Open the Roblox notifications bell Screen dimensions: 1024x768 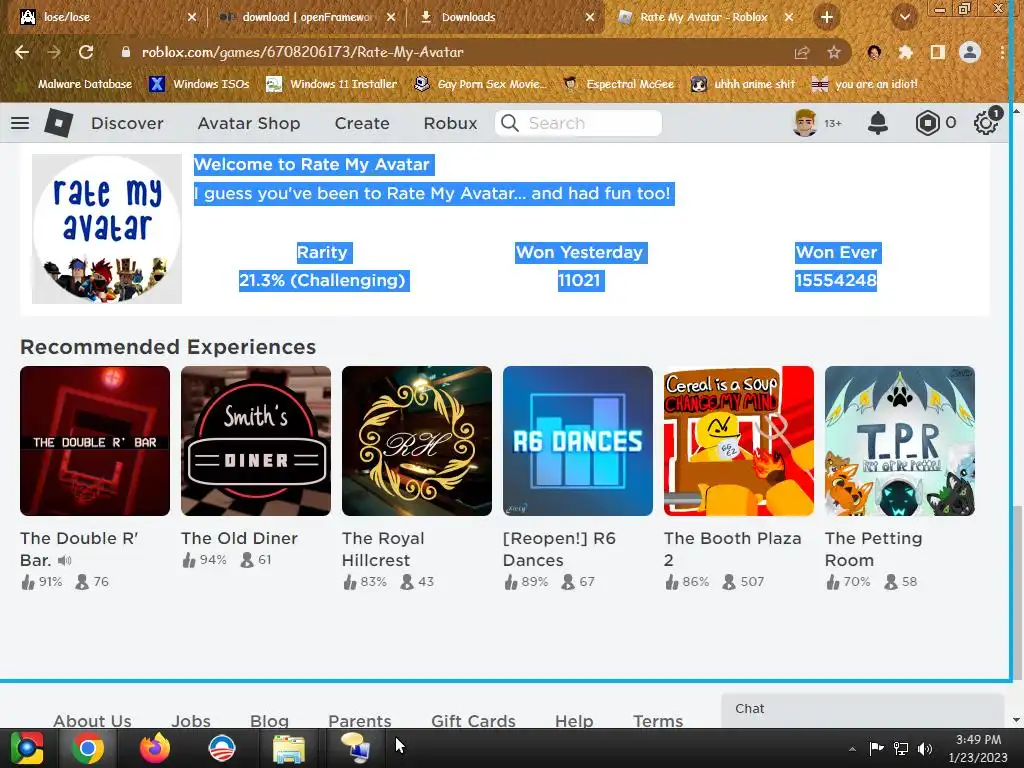click(878, 123)
